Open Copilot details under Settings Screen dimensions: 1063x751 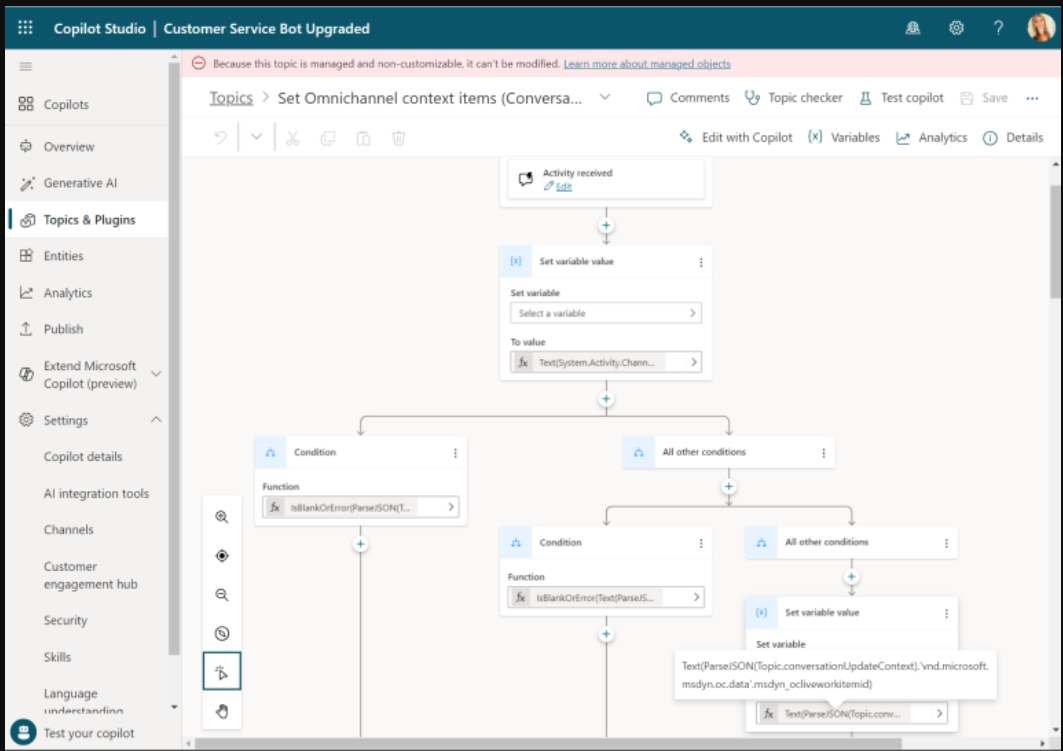coord(83,457)
